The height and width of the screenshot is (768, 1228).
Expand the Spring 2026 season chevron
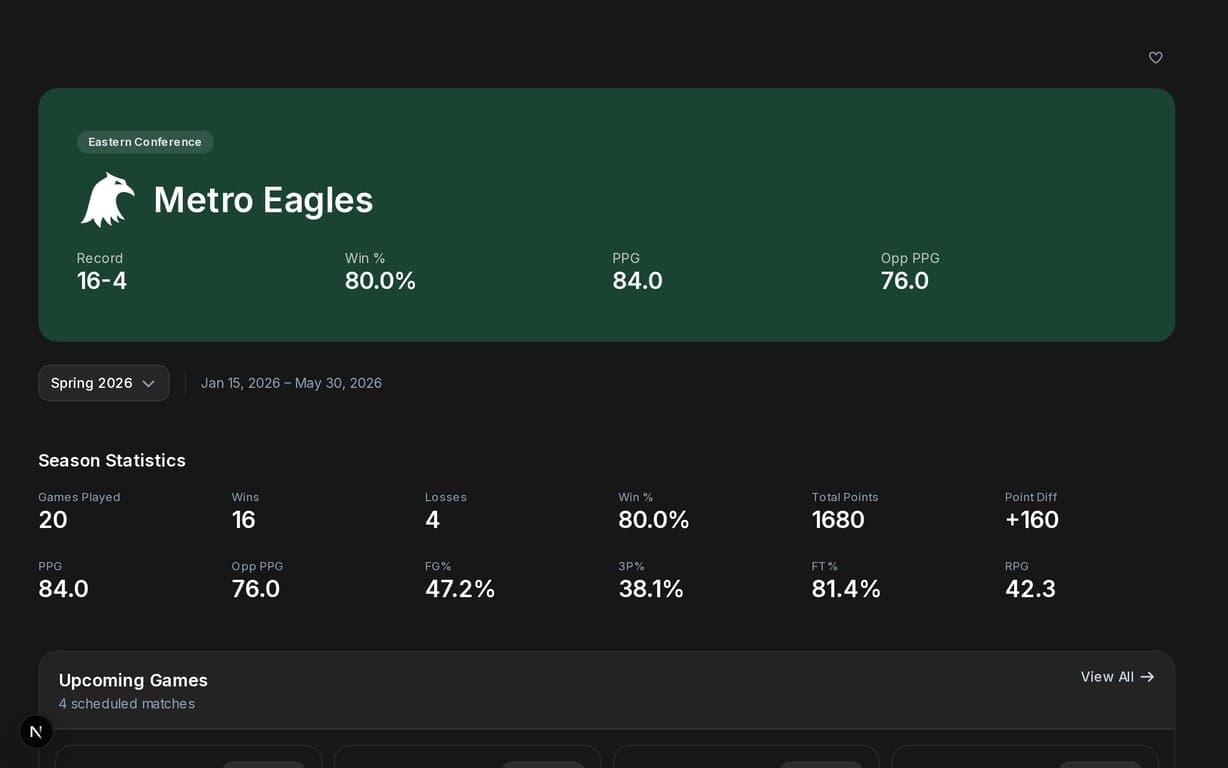pos(148,384)
